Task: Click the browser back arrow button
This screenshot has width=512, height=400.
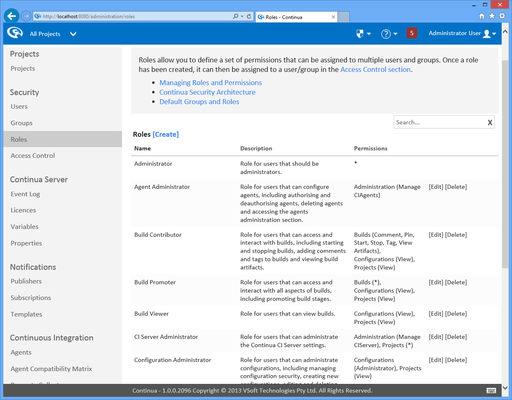Action: (x=12, y=16)
